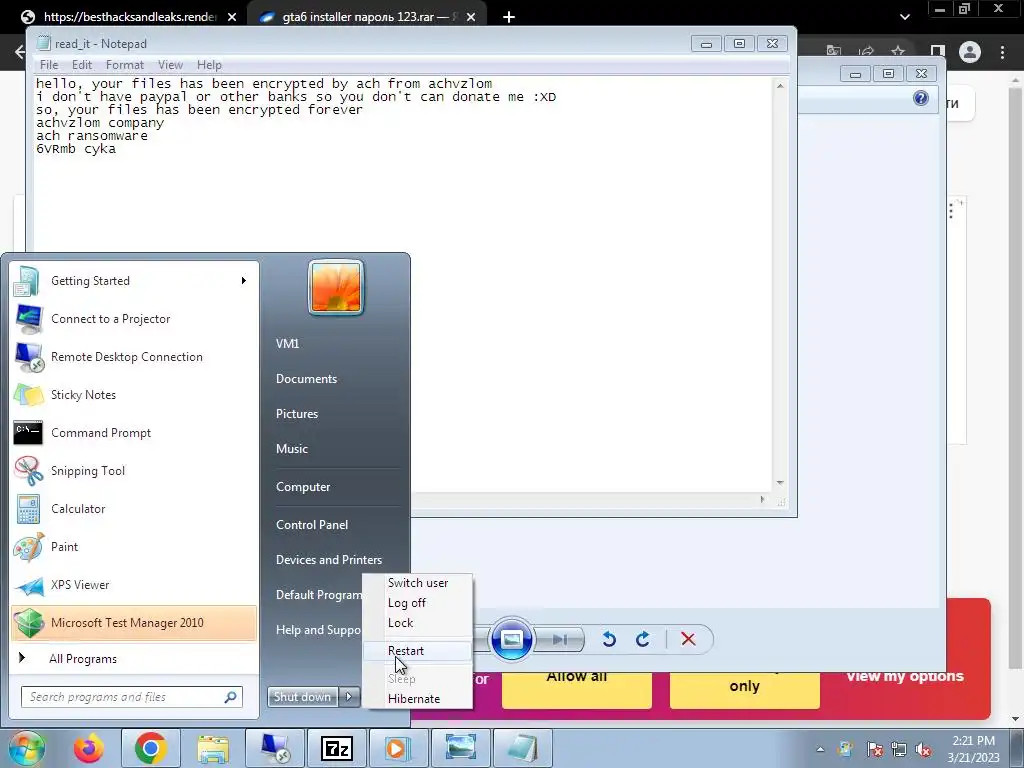Click the Windows Start orb
Image resolution: width=1024 pixels, height=768 pixels.
26,748
